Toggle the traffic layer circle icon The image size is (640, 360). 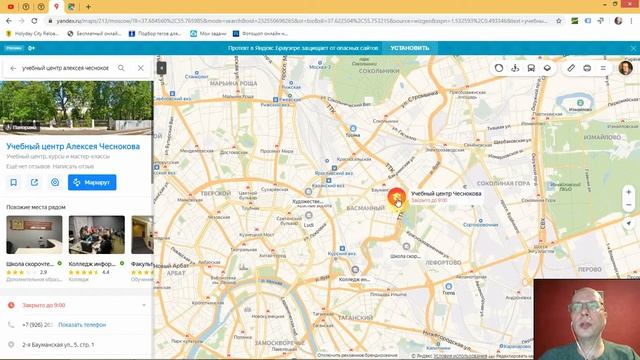(499, 68)
